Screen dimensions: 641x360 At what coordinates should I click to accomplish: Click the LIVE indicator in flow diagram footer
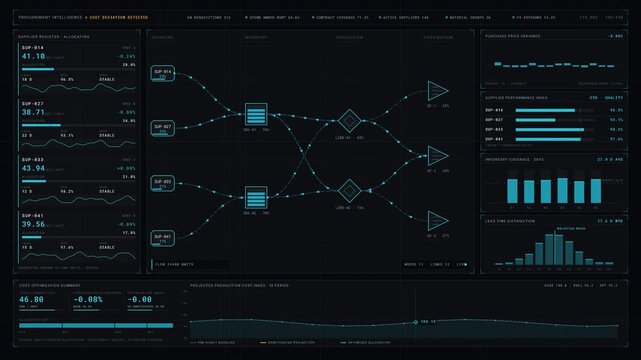462,264
